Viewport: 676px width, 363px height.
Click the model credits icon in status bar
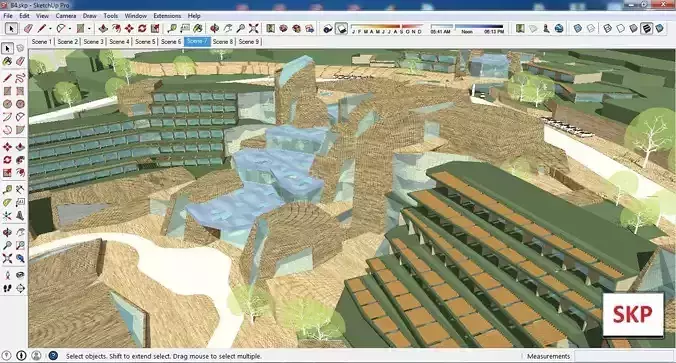coord(21,356)
